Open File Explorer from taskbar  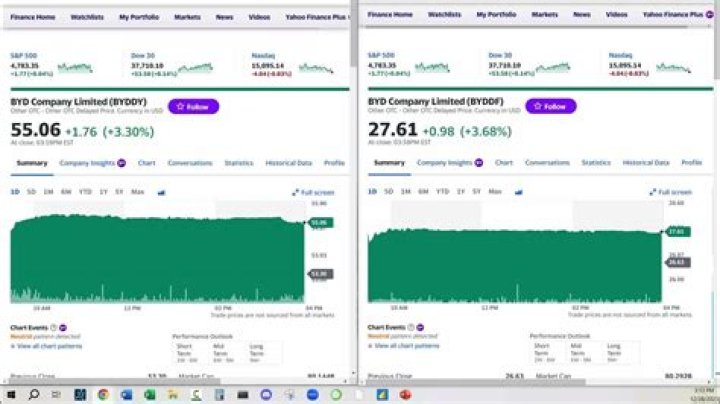pos(173,394)
